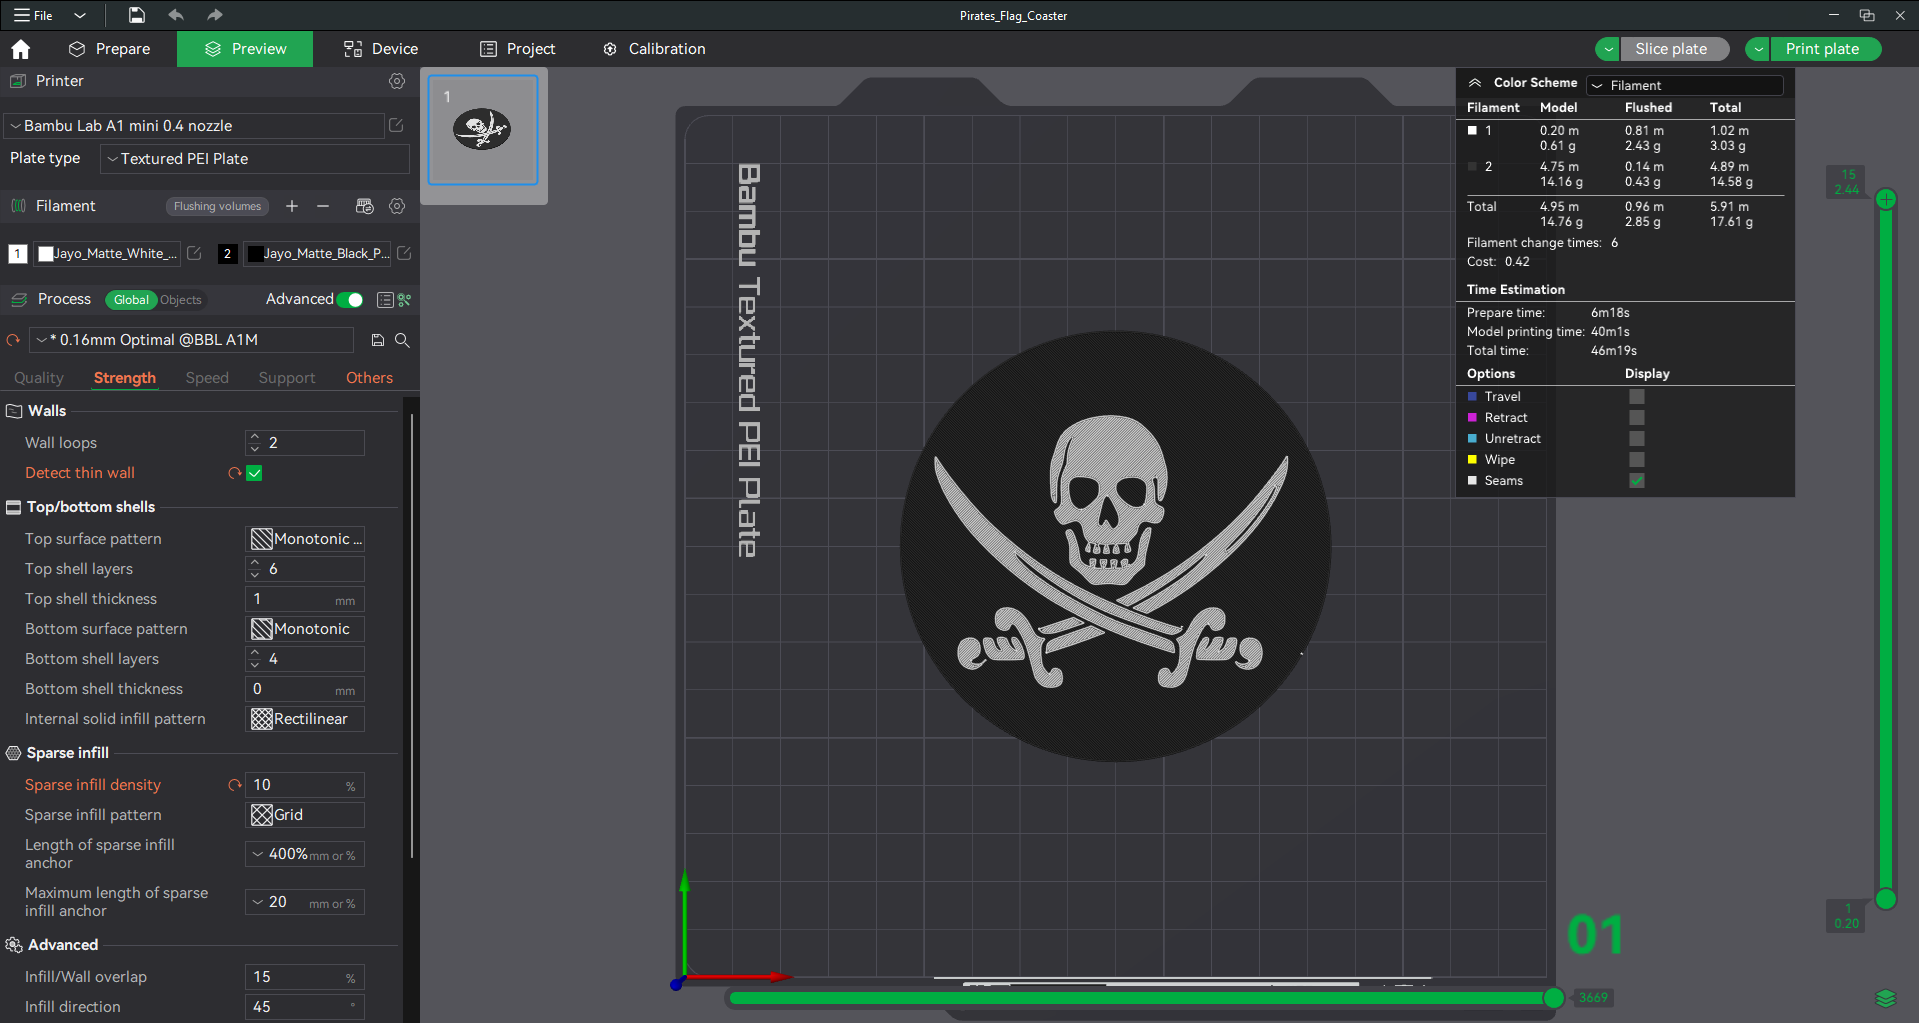The width and height of the screenshot is (1919, 1023).
Task: Click settings list icon next to Advanced toggle
Action: (385, 300)
